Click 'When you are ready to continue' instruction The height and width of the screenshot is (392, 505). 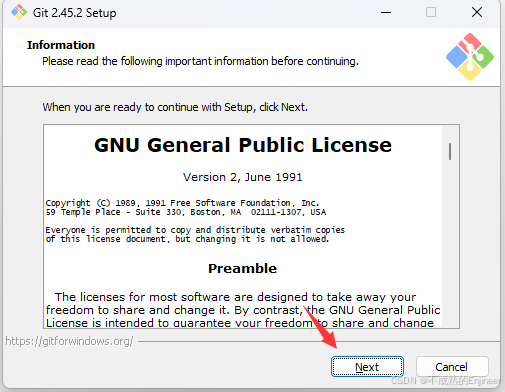click(x=175, y=107)
